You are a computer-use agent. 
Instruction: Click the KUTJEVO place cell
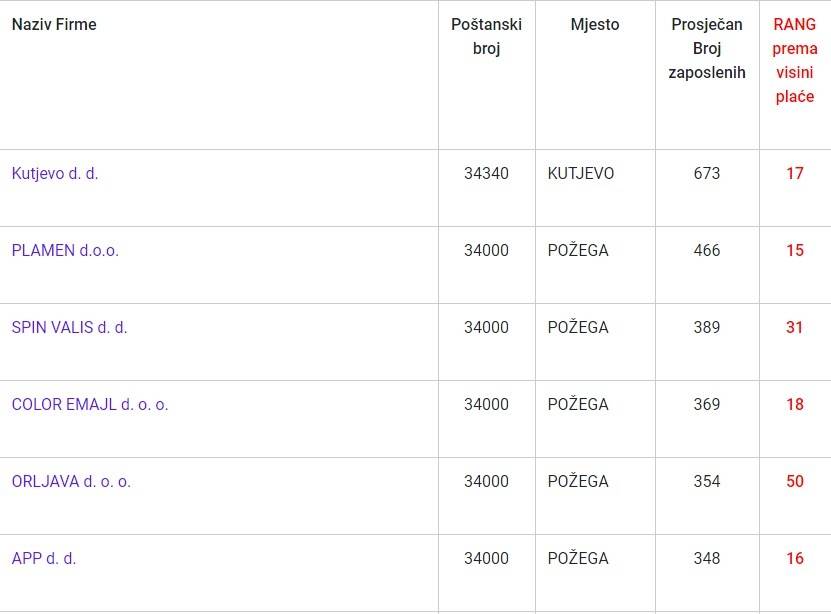581,173
